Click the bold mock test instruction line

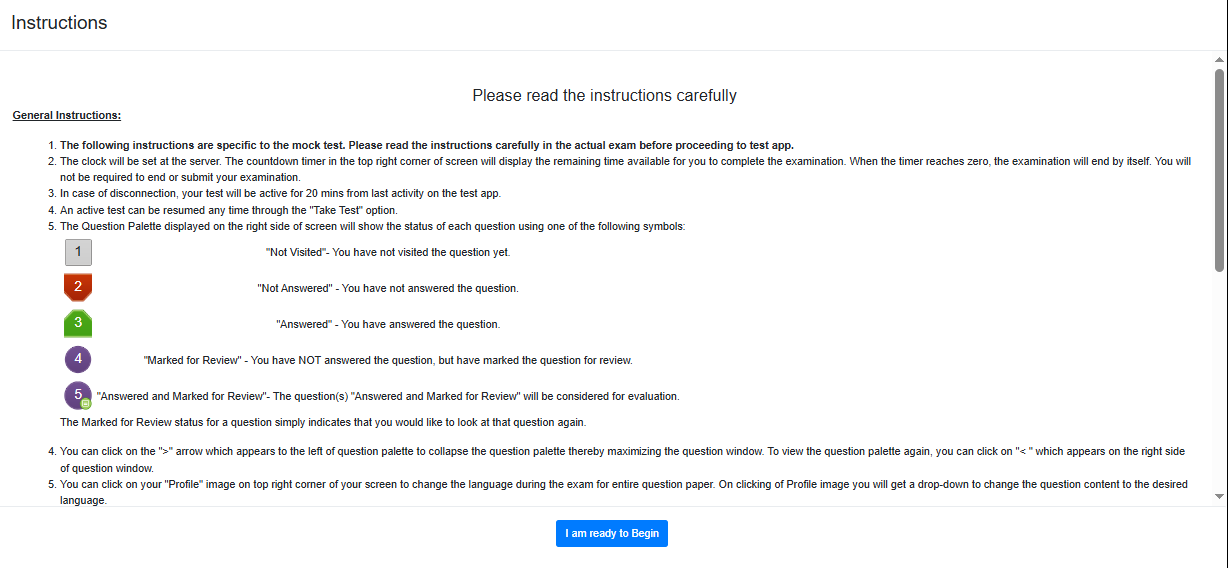426,145
